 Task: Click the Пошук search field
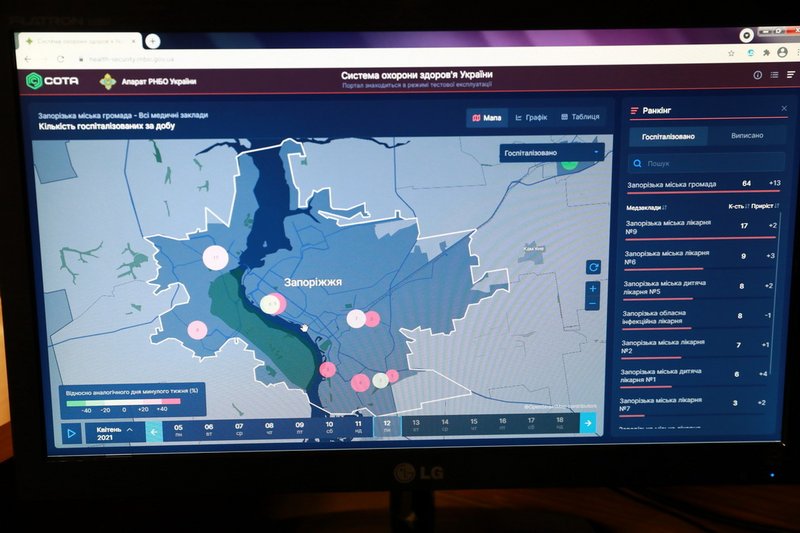705,161
